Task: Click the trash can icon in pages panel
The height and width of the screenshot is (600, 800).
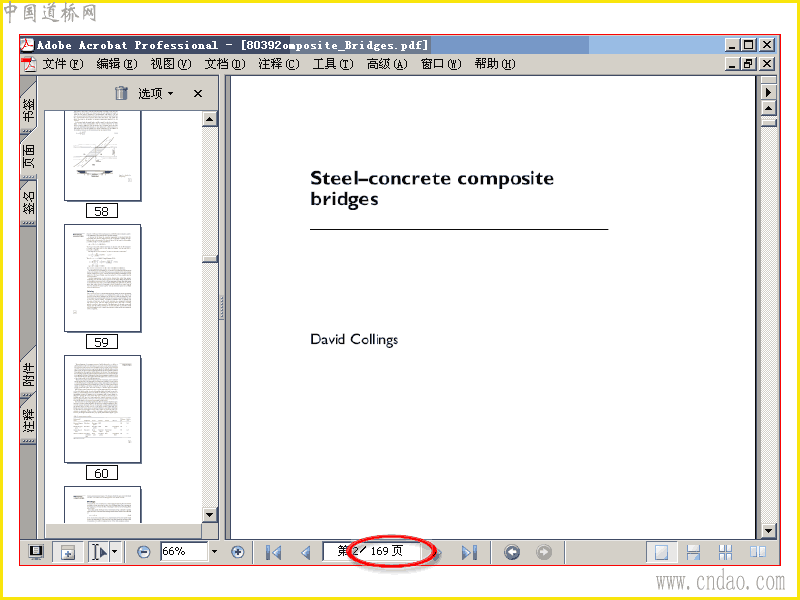Action: (121, 93)
